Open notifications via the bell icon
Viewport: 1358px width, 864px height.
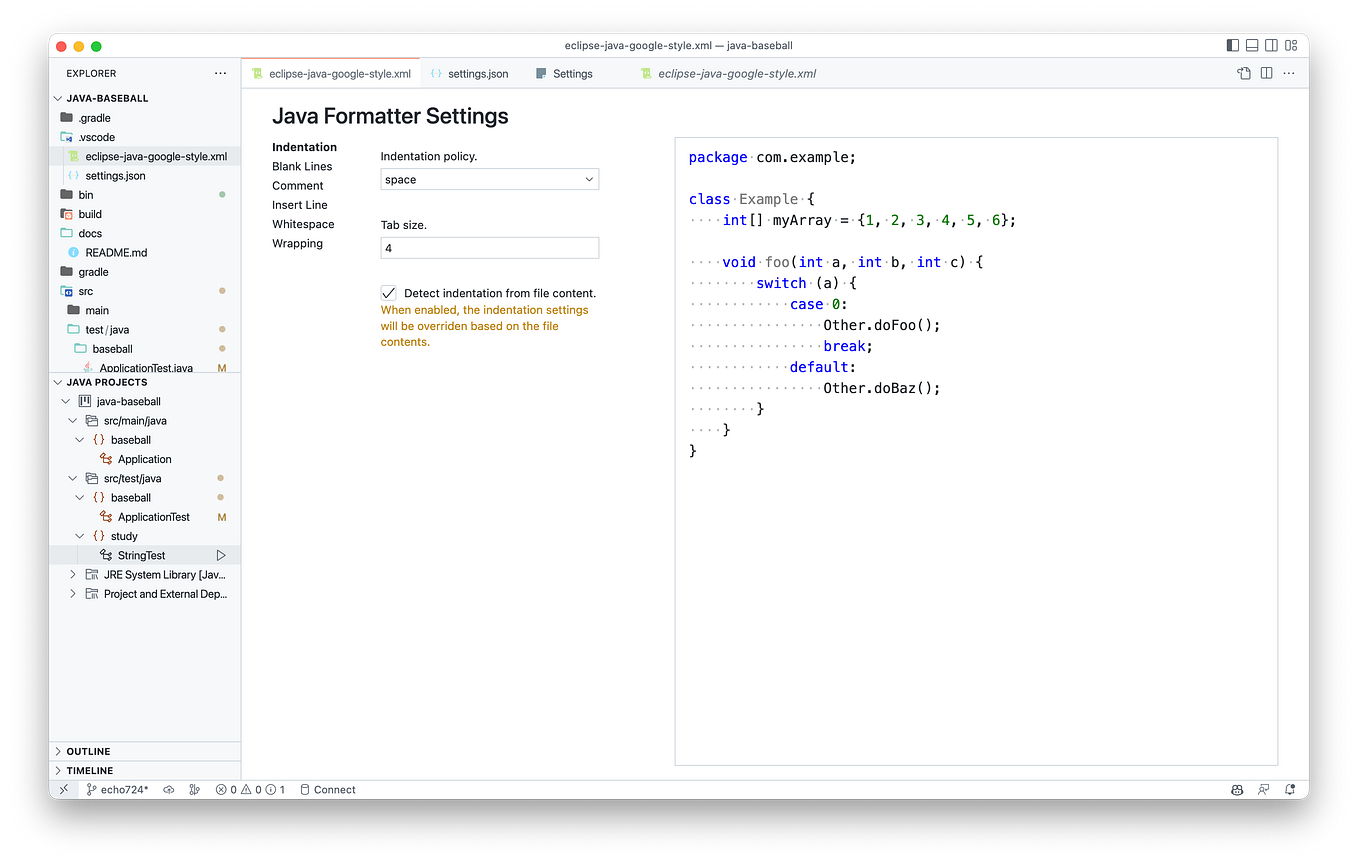tap(1290, 789)
